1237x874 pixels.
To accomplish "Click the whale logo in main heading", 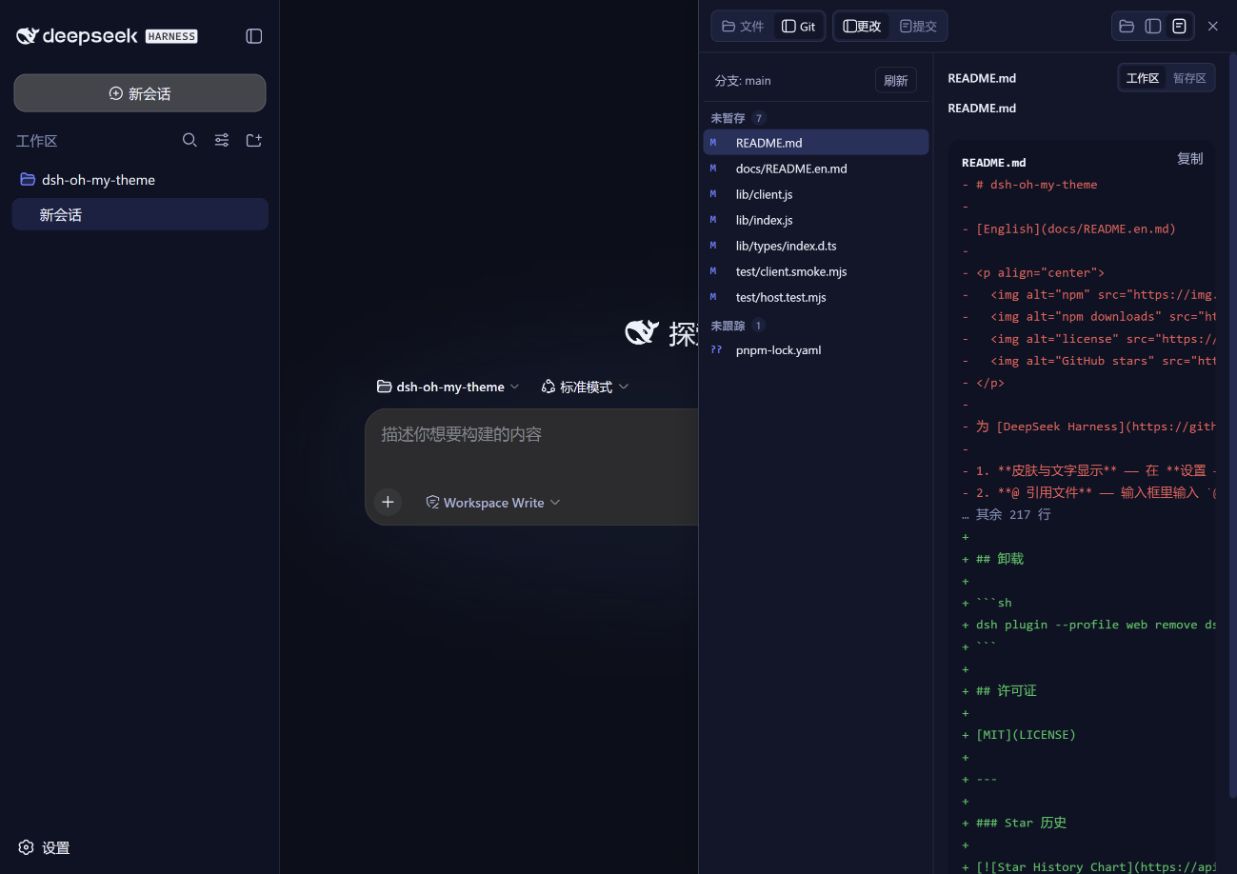I will 642,333.
